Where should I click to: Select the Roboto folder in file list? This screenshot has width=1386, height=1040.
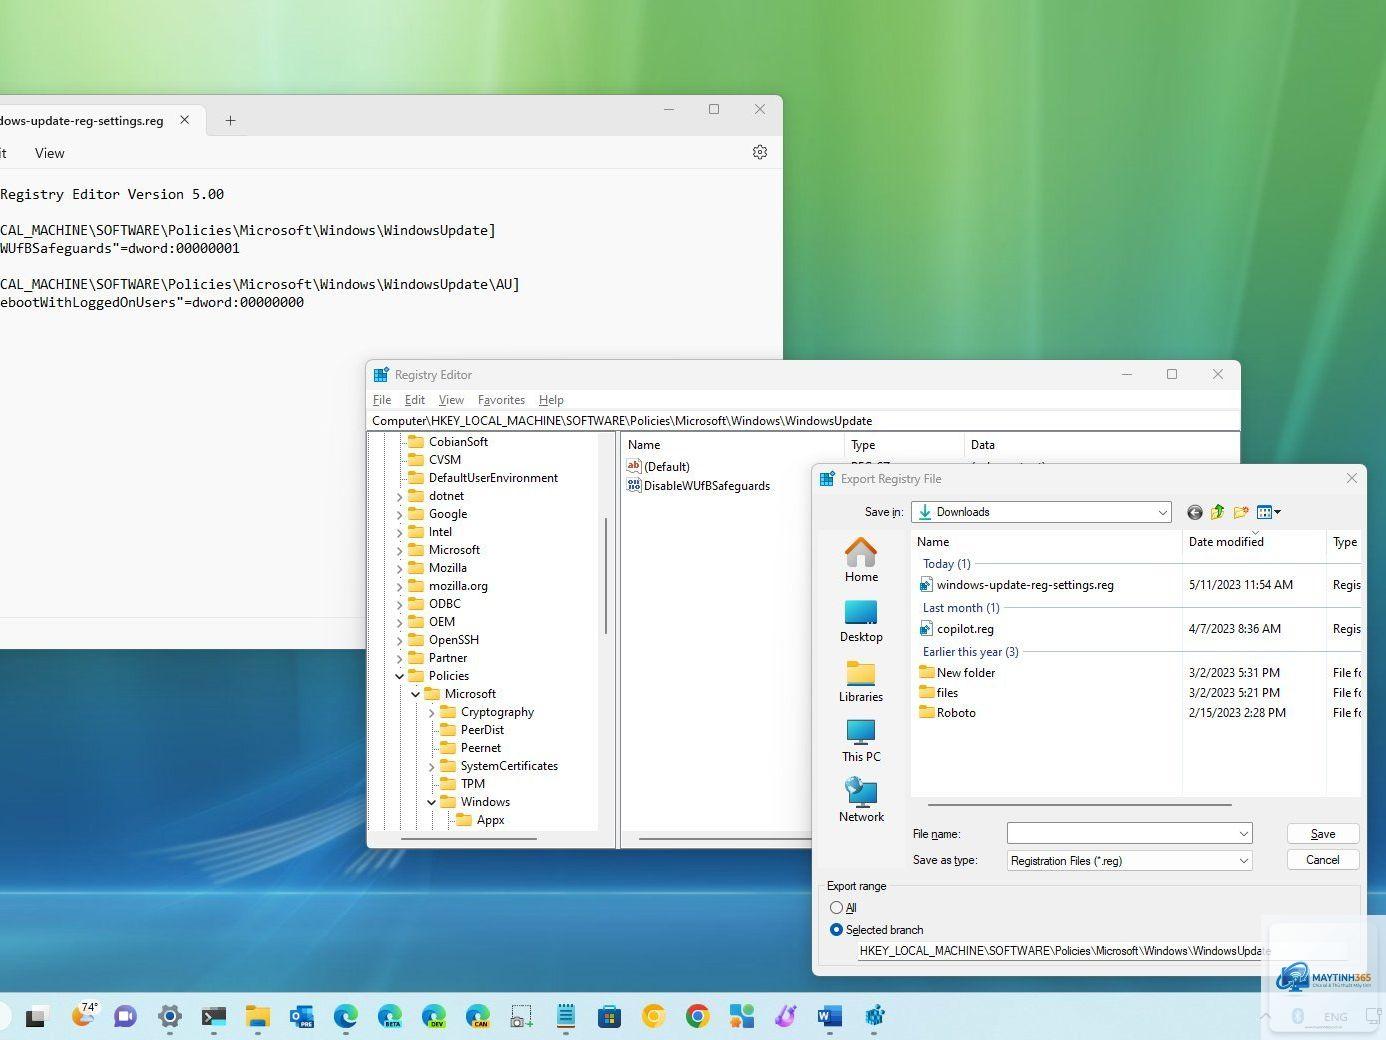[956, 713]
